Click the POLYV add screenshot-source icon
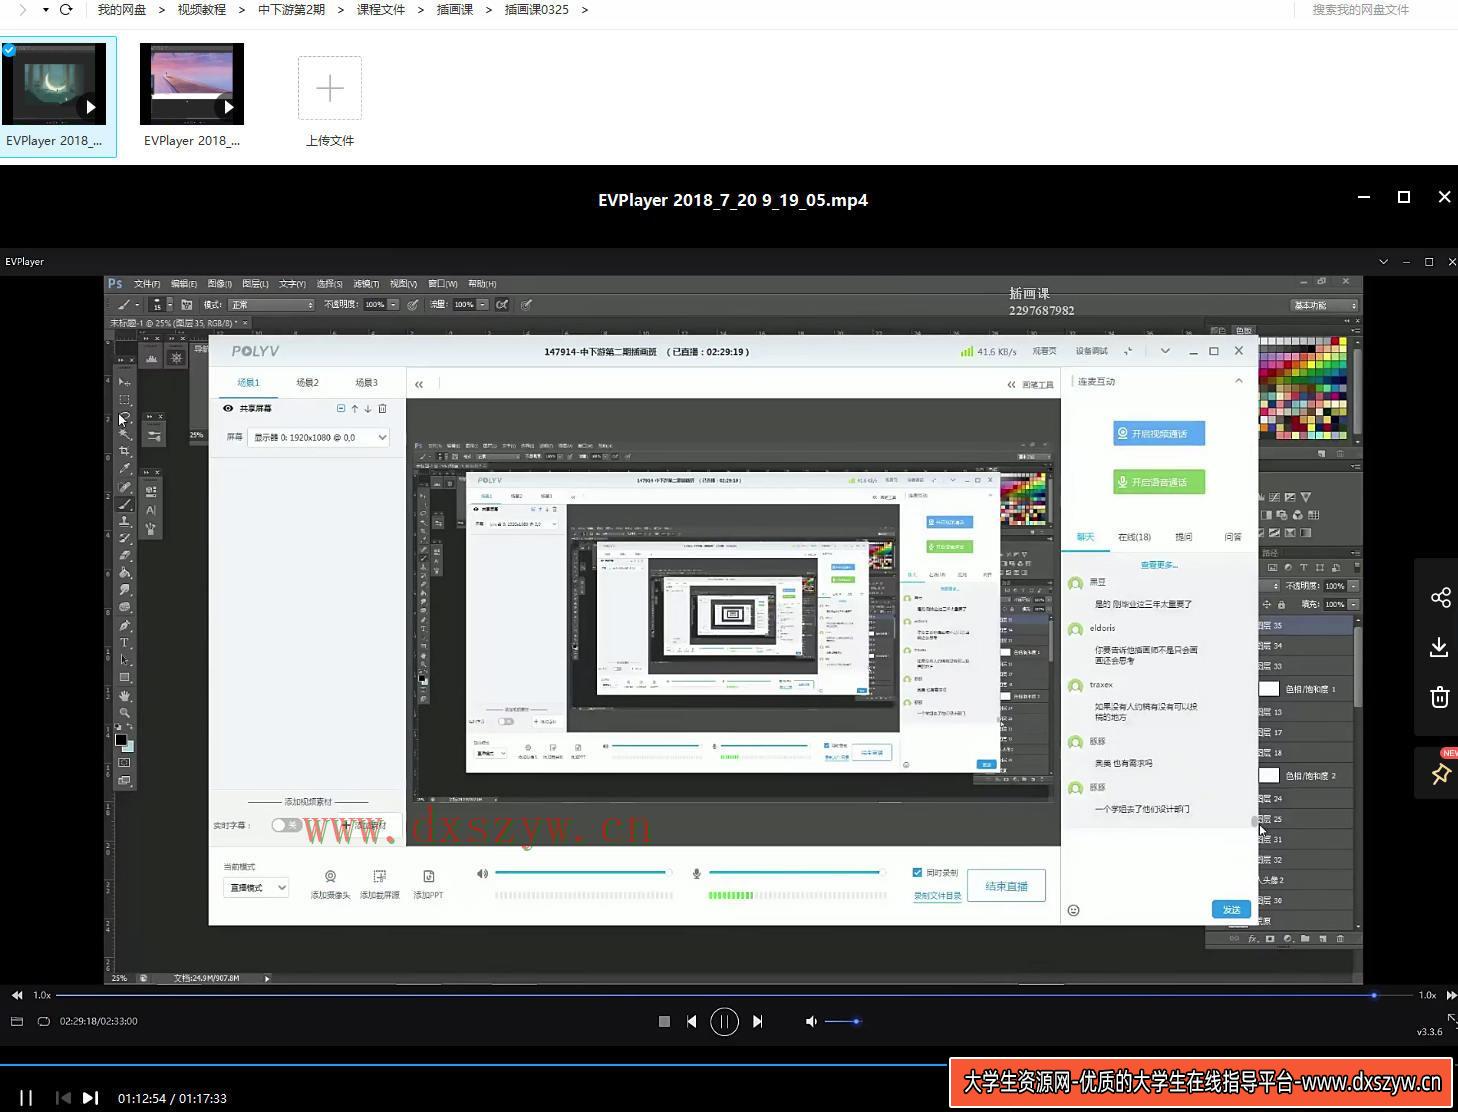Viewport: 1458px width, 1112px height. click(379, 876)
